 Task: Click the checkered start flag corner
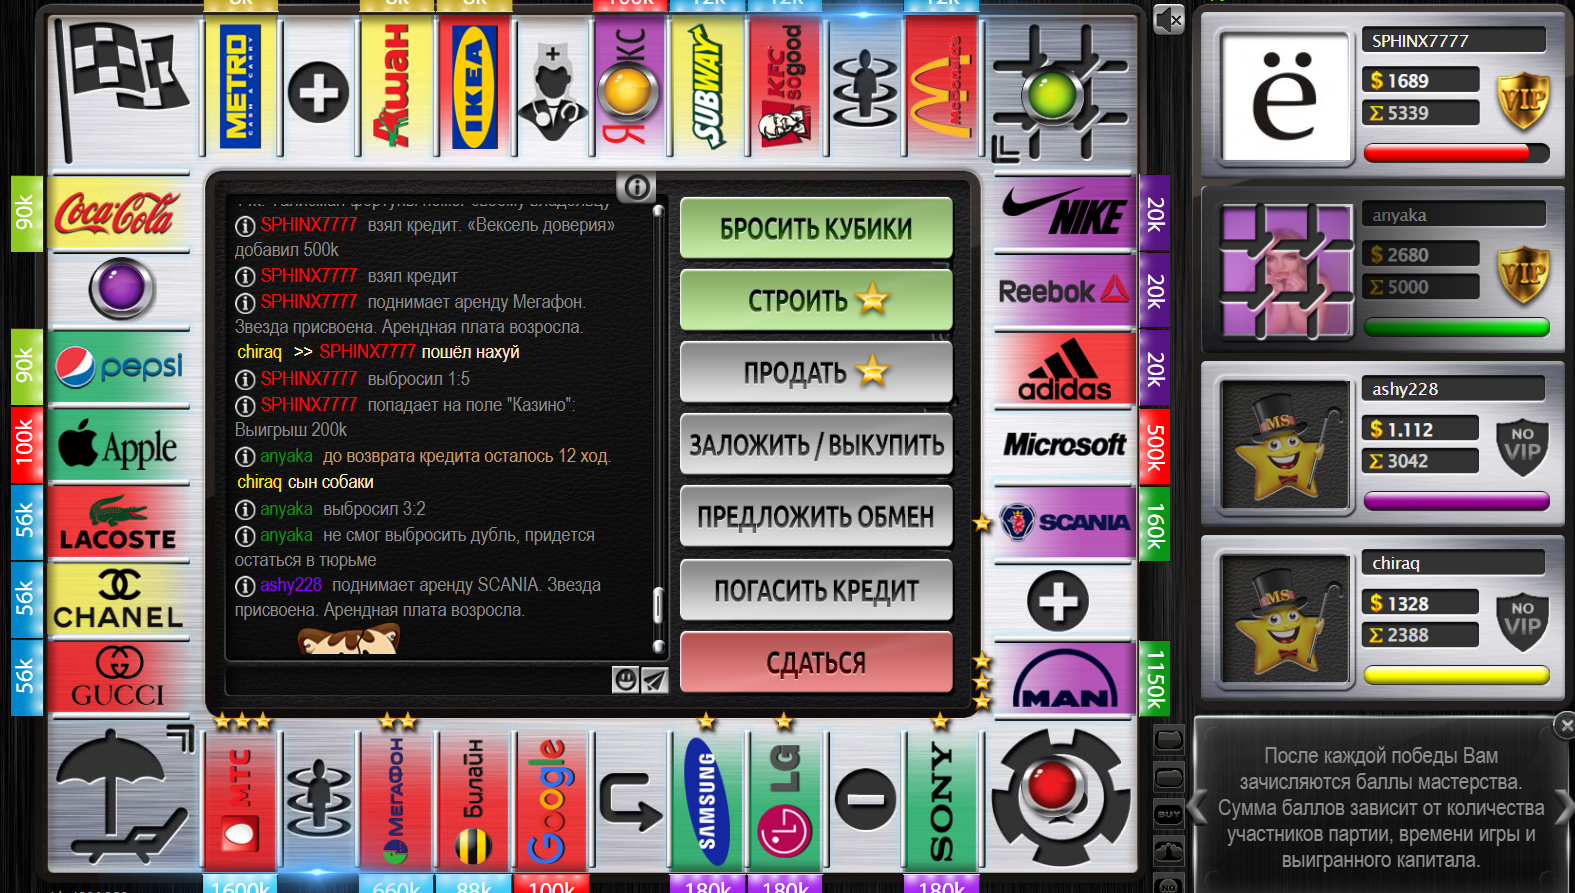point(121,90)
